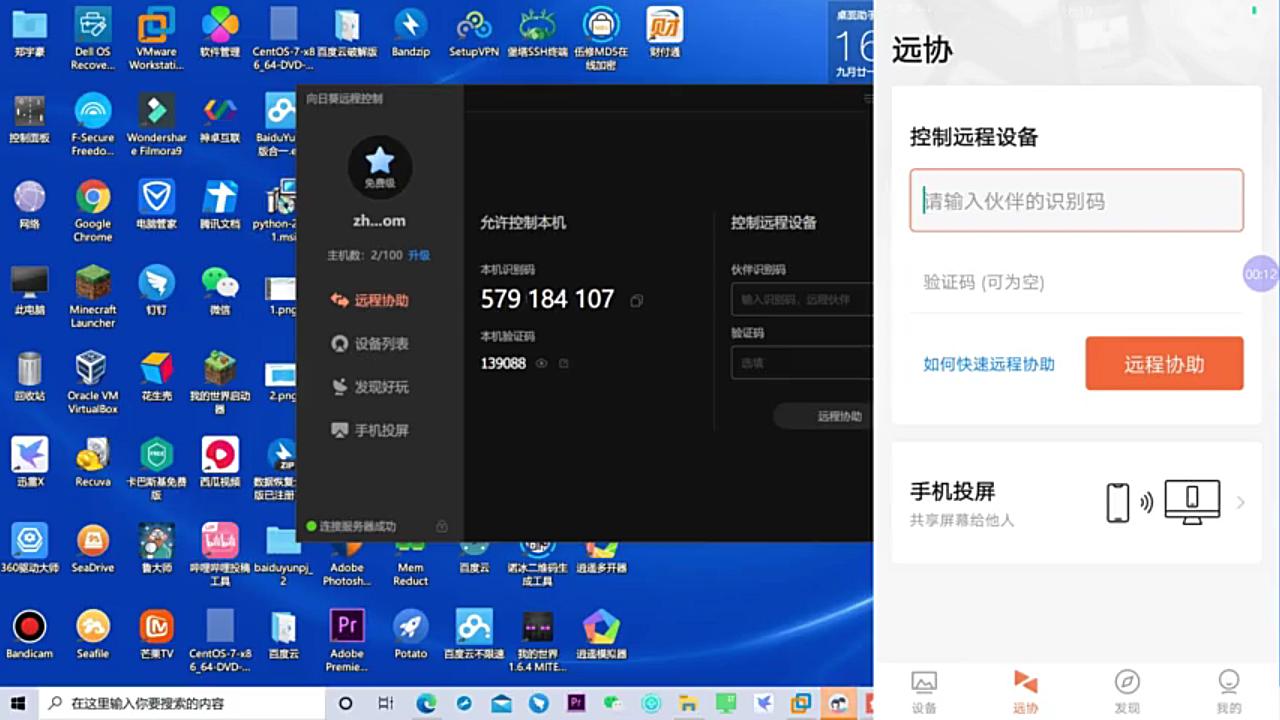The width and height of the screenshot is (1280, 720).
Task: Open the Windows Start menu
Action: (18, 703)
